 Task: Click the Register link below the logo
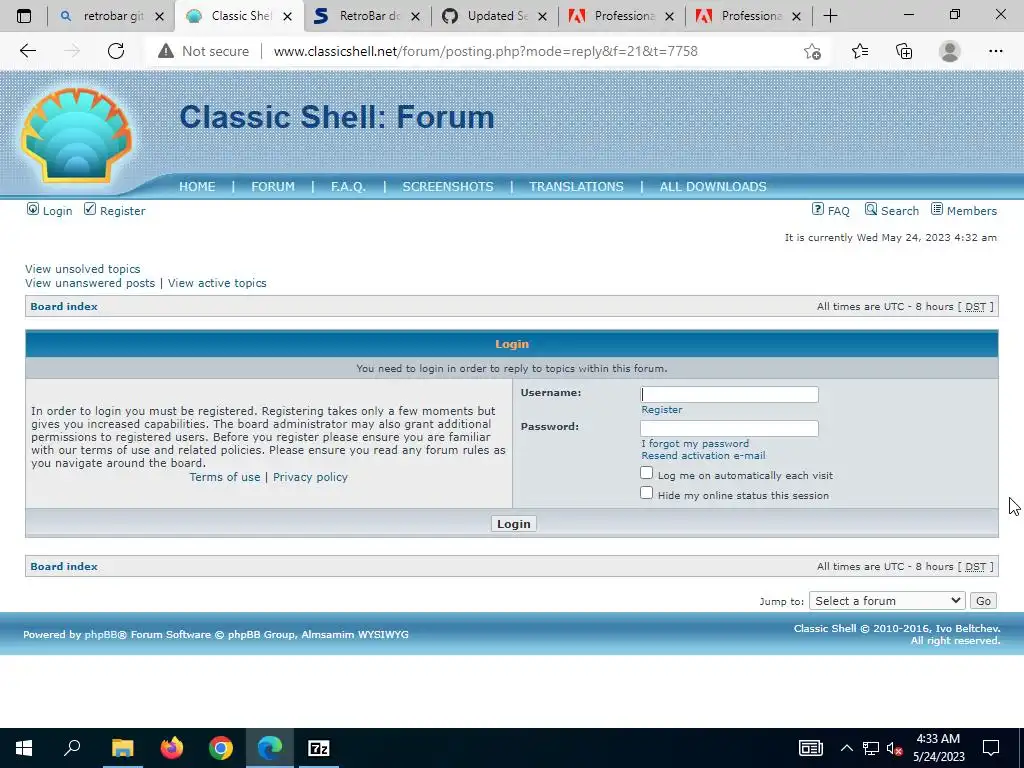pyautogui.click(x=114, y=210)
